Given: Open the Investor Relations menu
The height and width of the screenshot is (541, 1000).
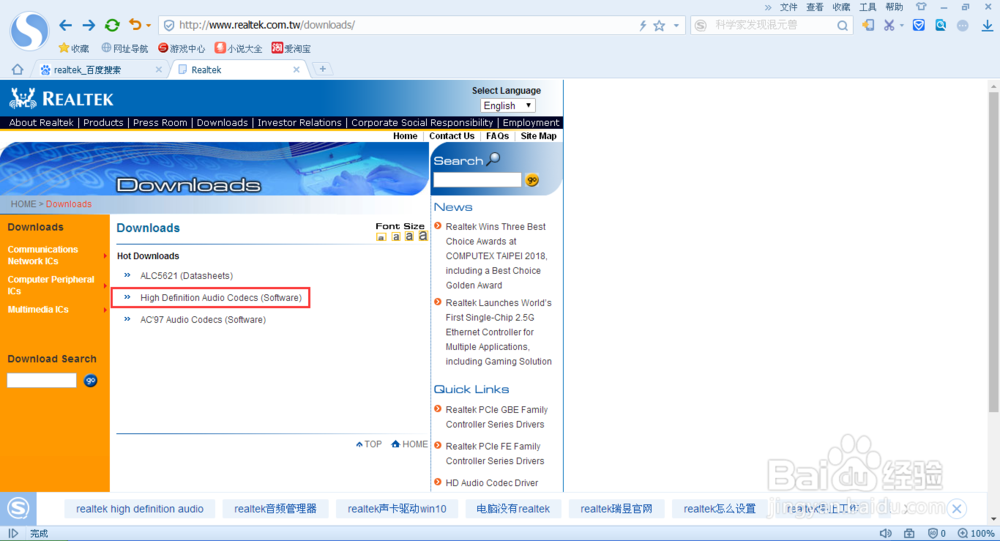Looking at the screenshot, I should click(299, 122).
